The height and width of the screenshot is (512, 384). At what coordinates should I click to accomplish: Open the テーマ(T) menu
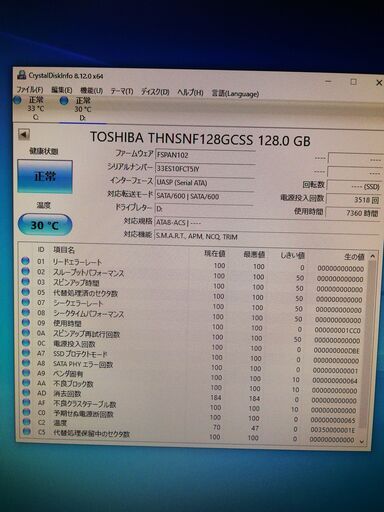point(122,91)
